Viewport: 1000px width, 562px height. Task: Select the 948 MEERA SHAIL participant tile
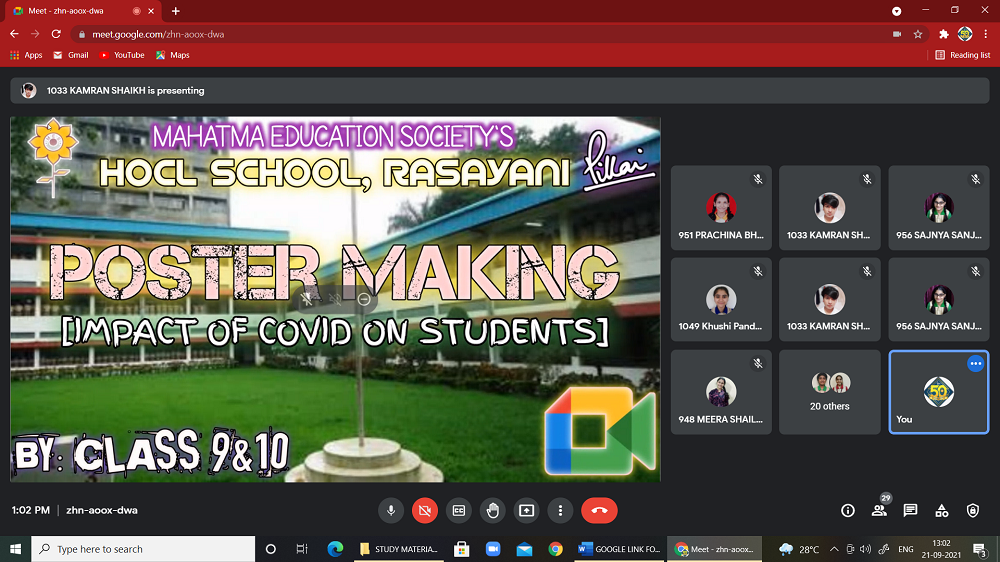(721, 391)
